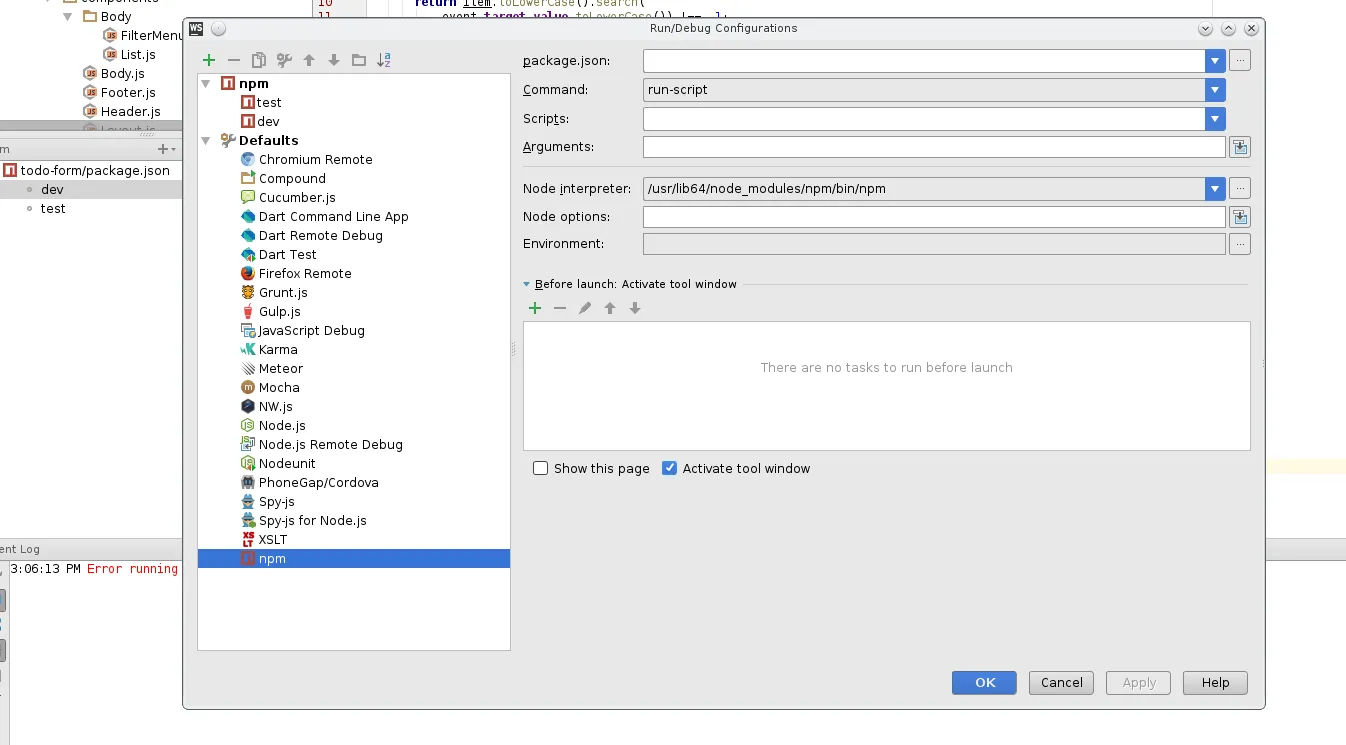Image resolution: width=1346 pixels, height=745 pixels.
Task: Browse for package.json with the ellipsis button
Action: pyautogui.click(x=1240, y=61)
